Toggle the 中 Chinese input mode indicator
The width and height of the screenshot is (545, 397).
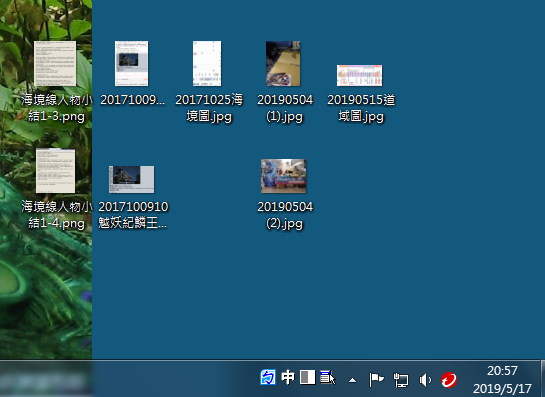coord(288,377)
